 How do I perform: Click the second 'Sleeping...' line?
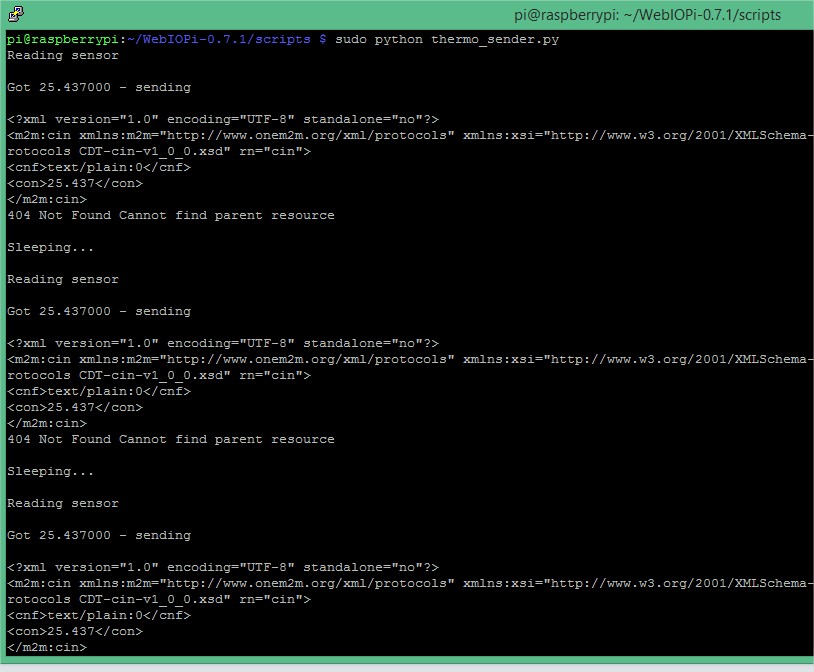pos(50,472)
